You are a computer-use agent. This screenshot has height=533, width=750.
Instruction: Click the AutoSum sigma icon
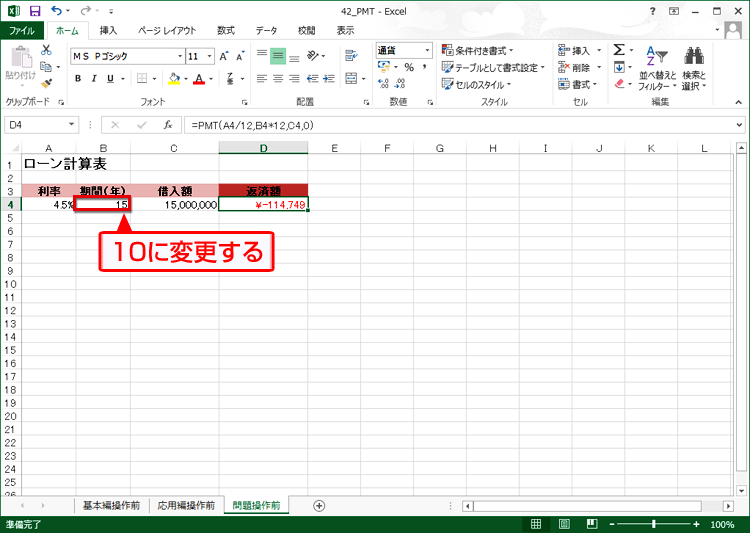[619, 50]
